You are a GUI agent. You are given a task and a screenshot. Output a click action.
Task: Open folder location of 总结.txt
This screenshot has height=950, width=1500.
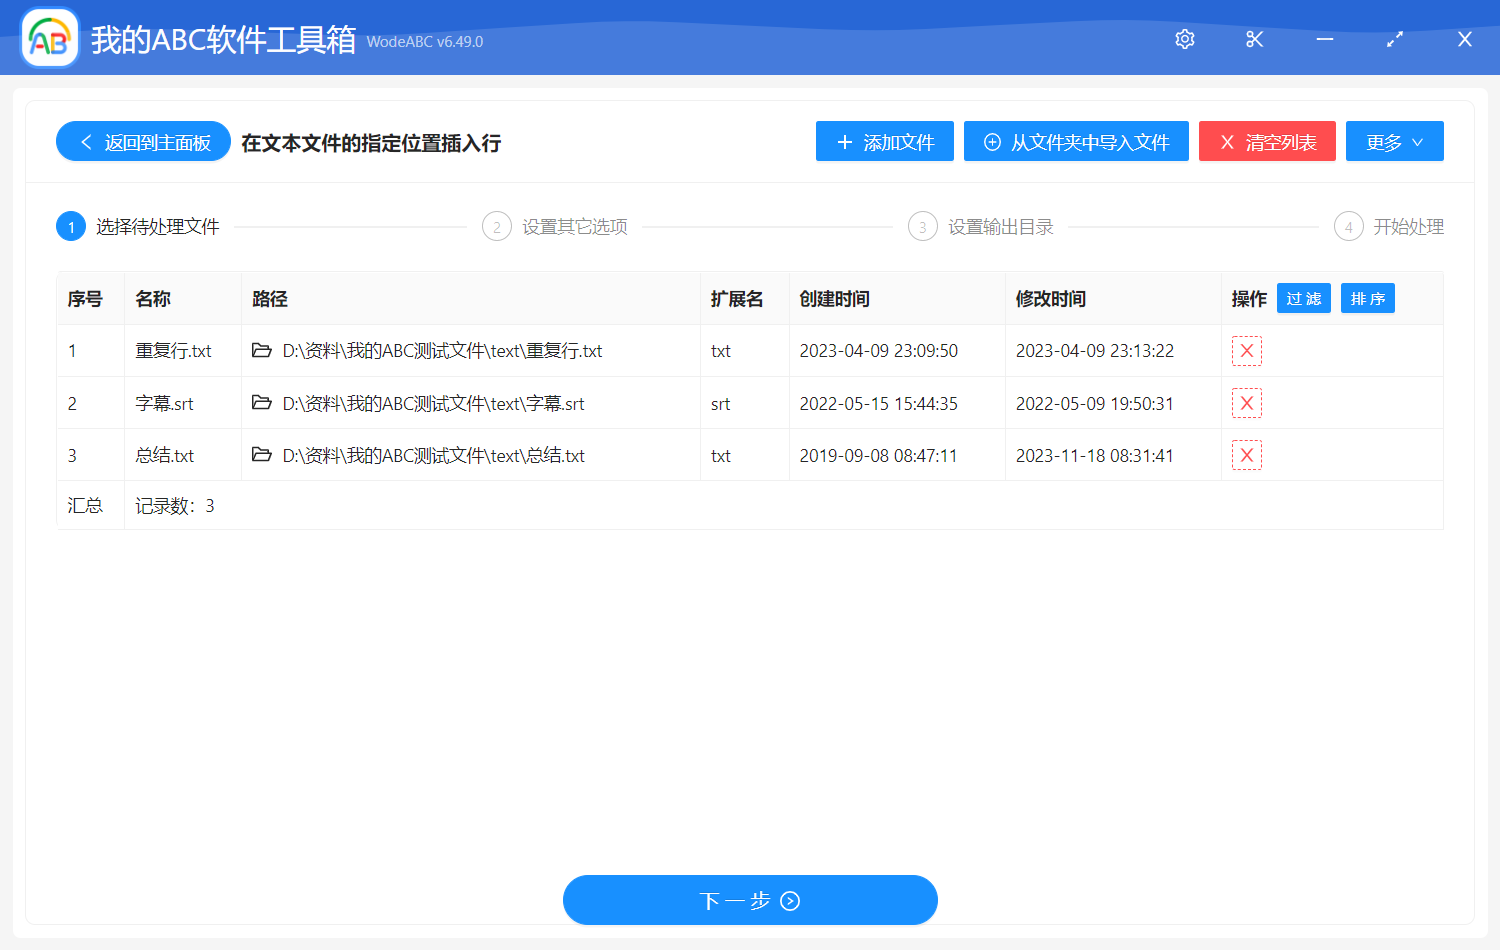[262, 455]
